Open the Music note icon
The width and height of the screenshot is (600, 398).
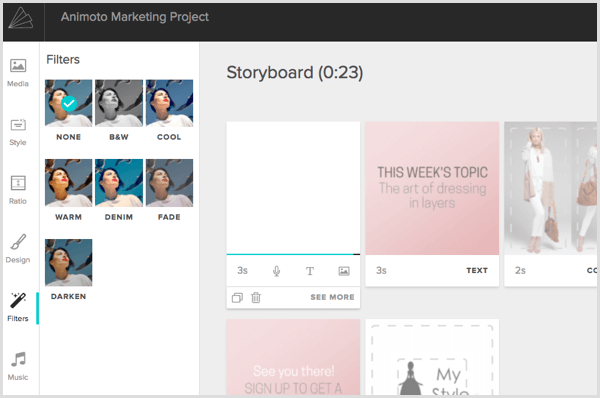pos(18,359)
